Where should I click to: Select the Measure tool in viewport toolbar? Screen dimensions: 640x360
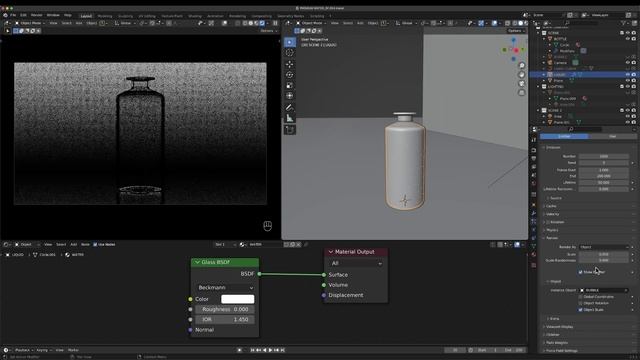289,118
